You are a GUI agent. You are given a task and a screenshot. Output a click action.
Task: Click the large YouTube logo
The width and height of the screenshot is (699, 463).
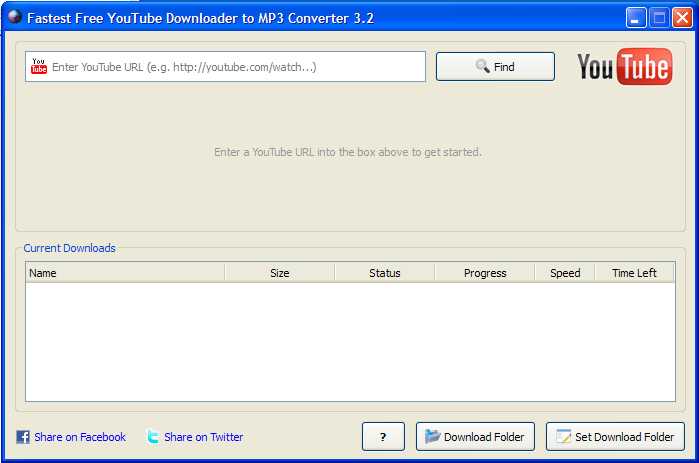[625, 67]
